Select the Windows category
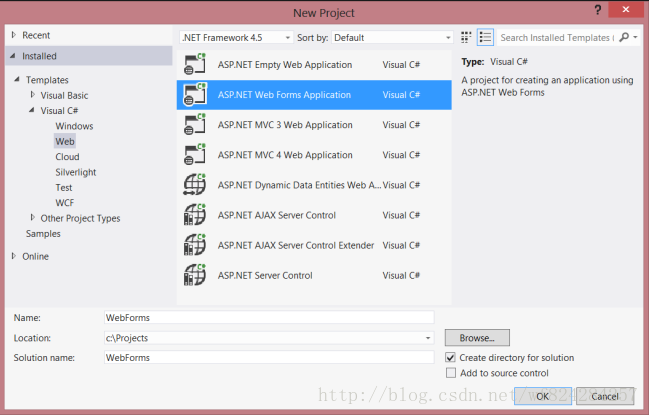 coord(74,126)
